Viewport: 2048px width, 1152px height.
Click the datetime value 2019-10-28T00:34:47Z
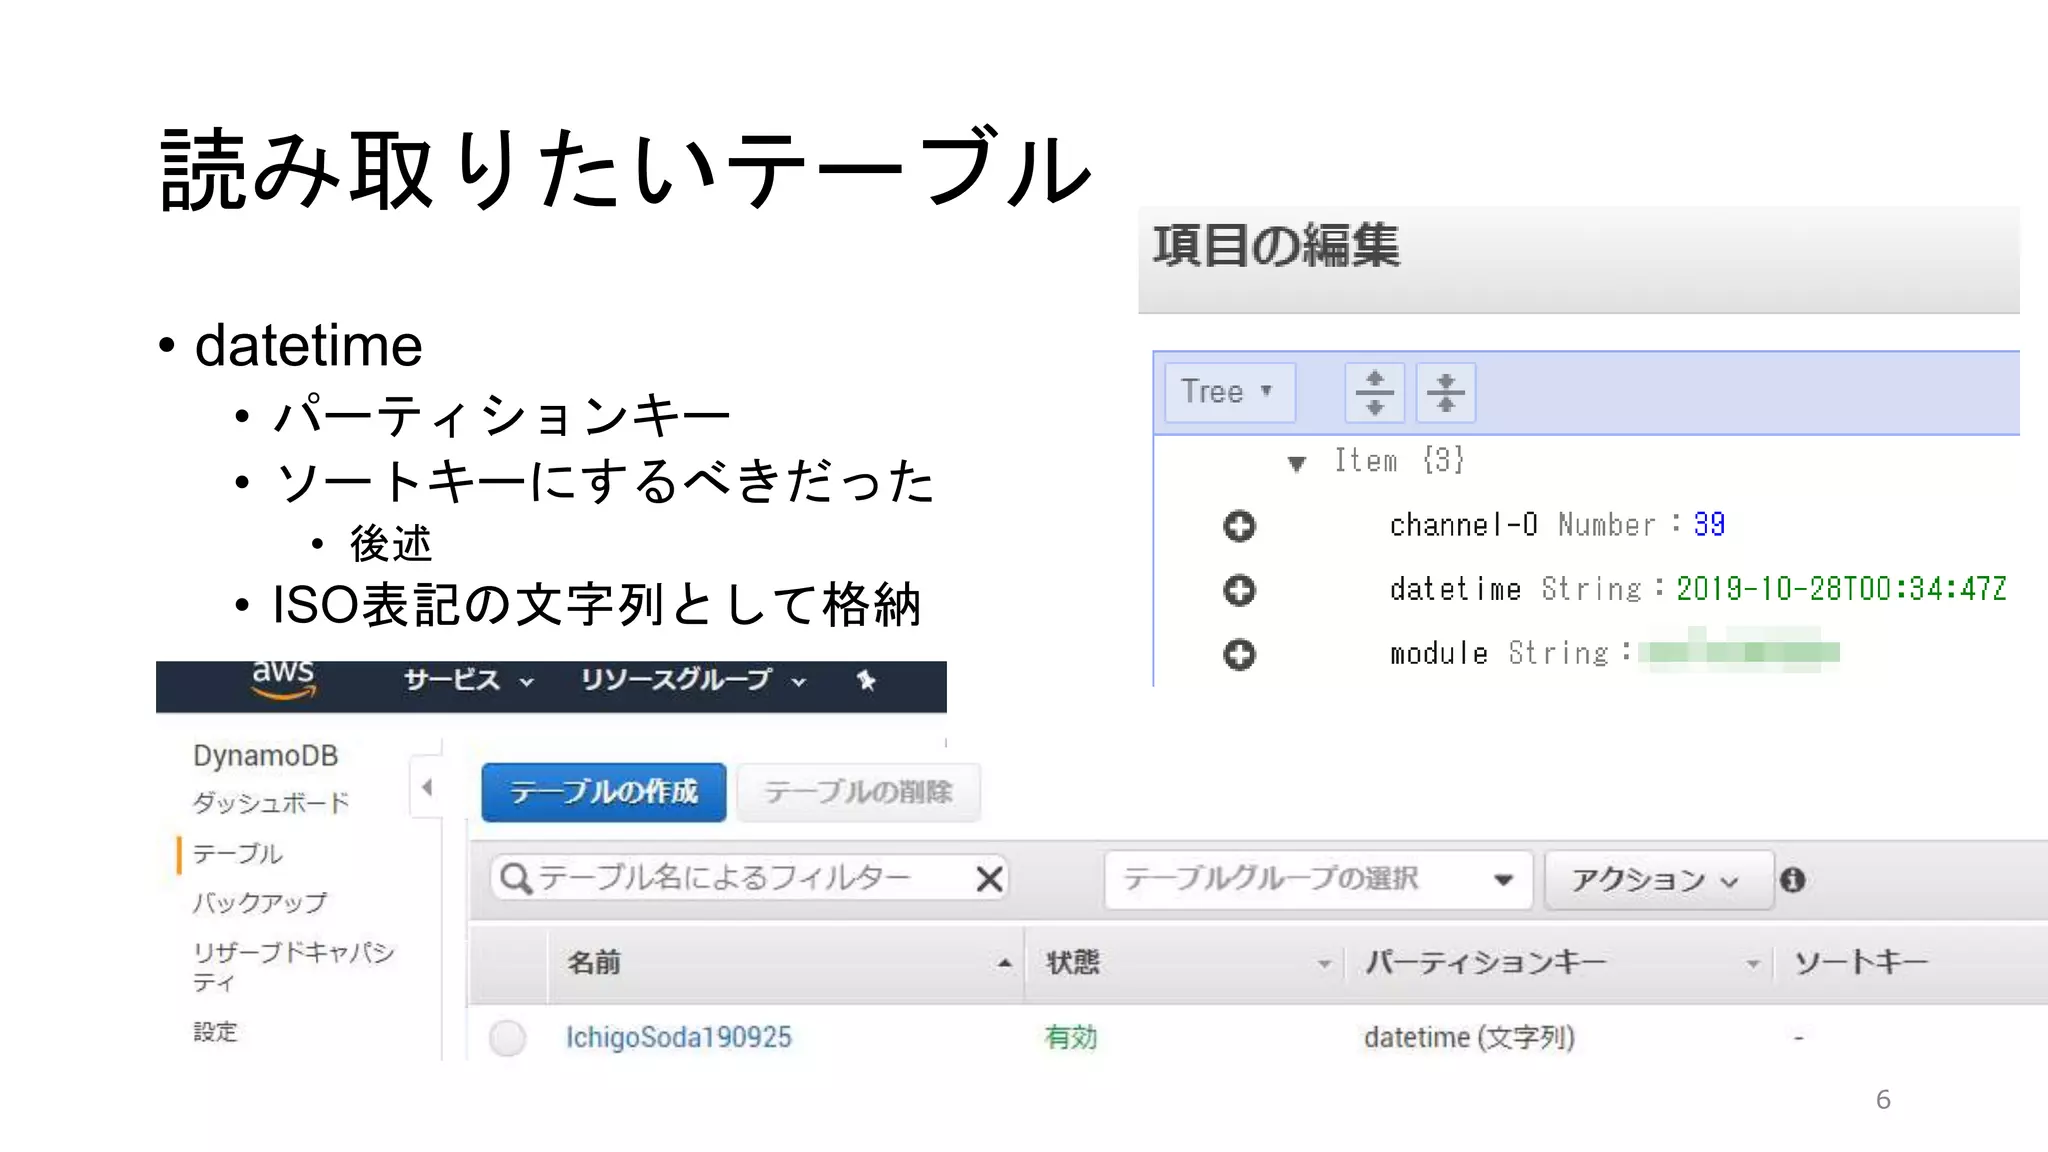pyautogui.click(x=1841, y=589)
